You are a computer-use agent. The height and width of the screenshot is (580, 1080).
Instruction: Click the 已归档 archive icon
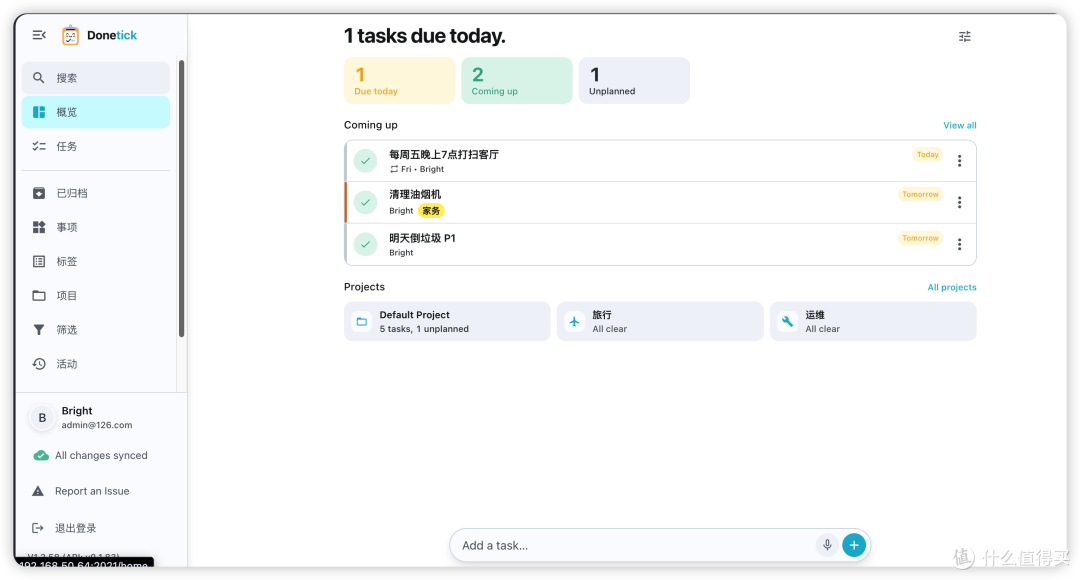click(39, 193)
